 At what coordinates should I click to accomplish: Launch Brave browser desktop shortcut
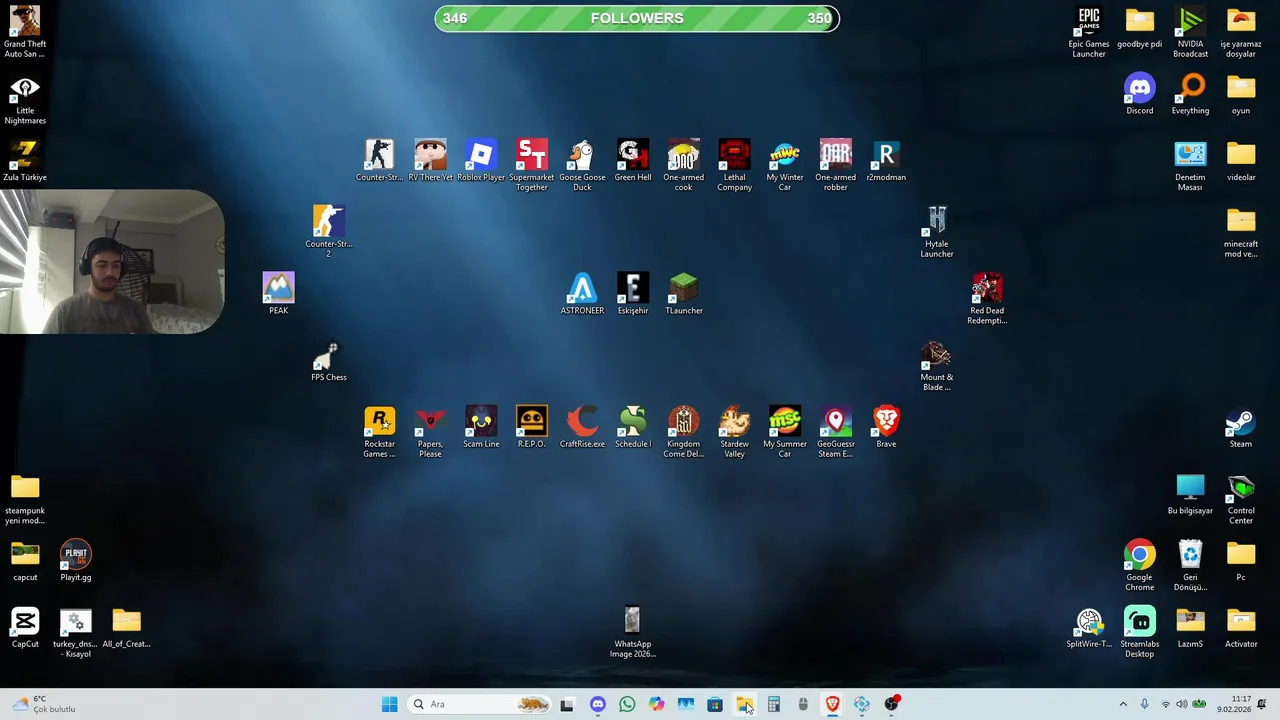coord(886,427)
